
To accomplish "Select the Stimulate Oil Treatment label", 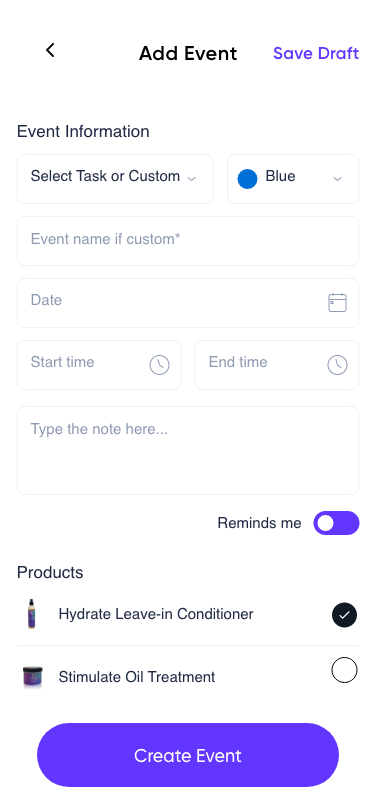I will [137, 677].
